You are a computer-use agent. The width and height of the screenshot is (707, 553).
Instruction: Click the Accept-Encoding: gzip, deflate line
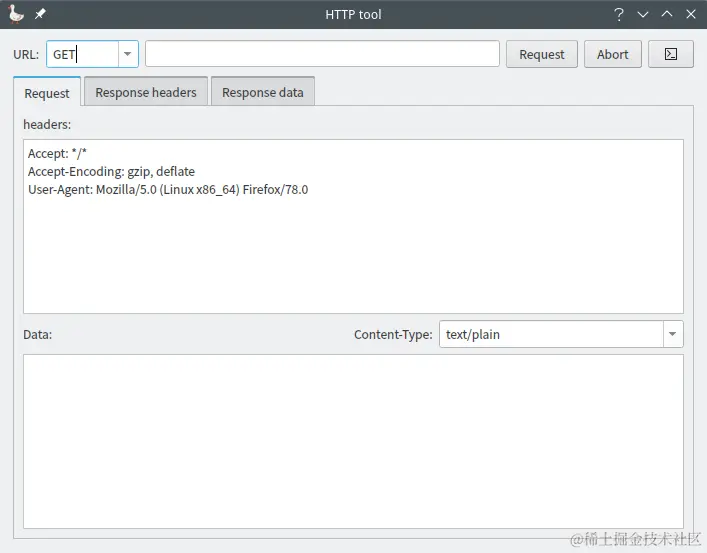pos(111,171)
